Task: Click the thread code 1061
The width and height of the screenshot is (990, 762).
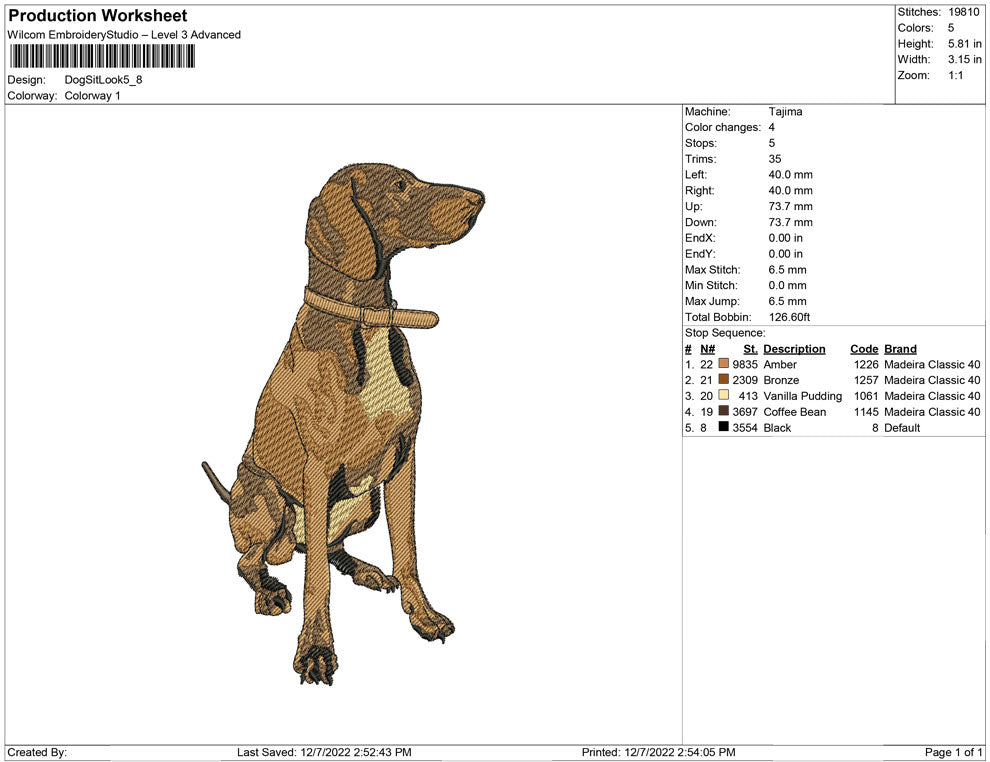Action: click(866, 396)
